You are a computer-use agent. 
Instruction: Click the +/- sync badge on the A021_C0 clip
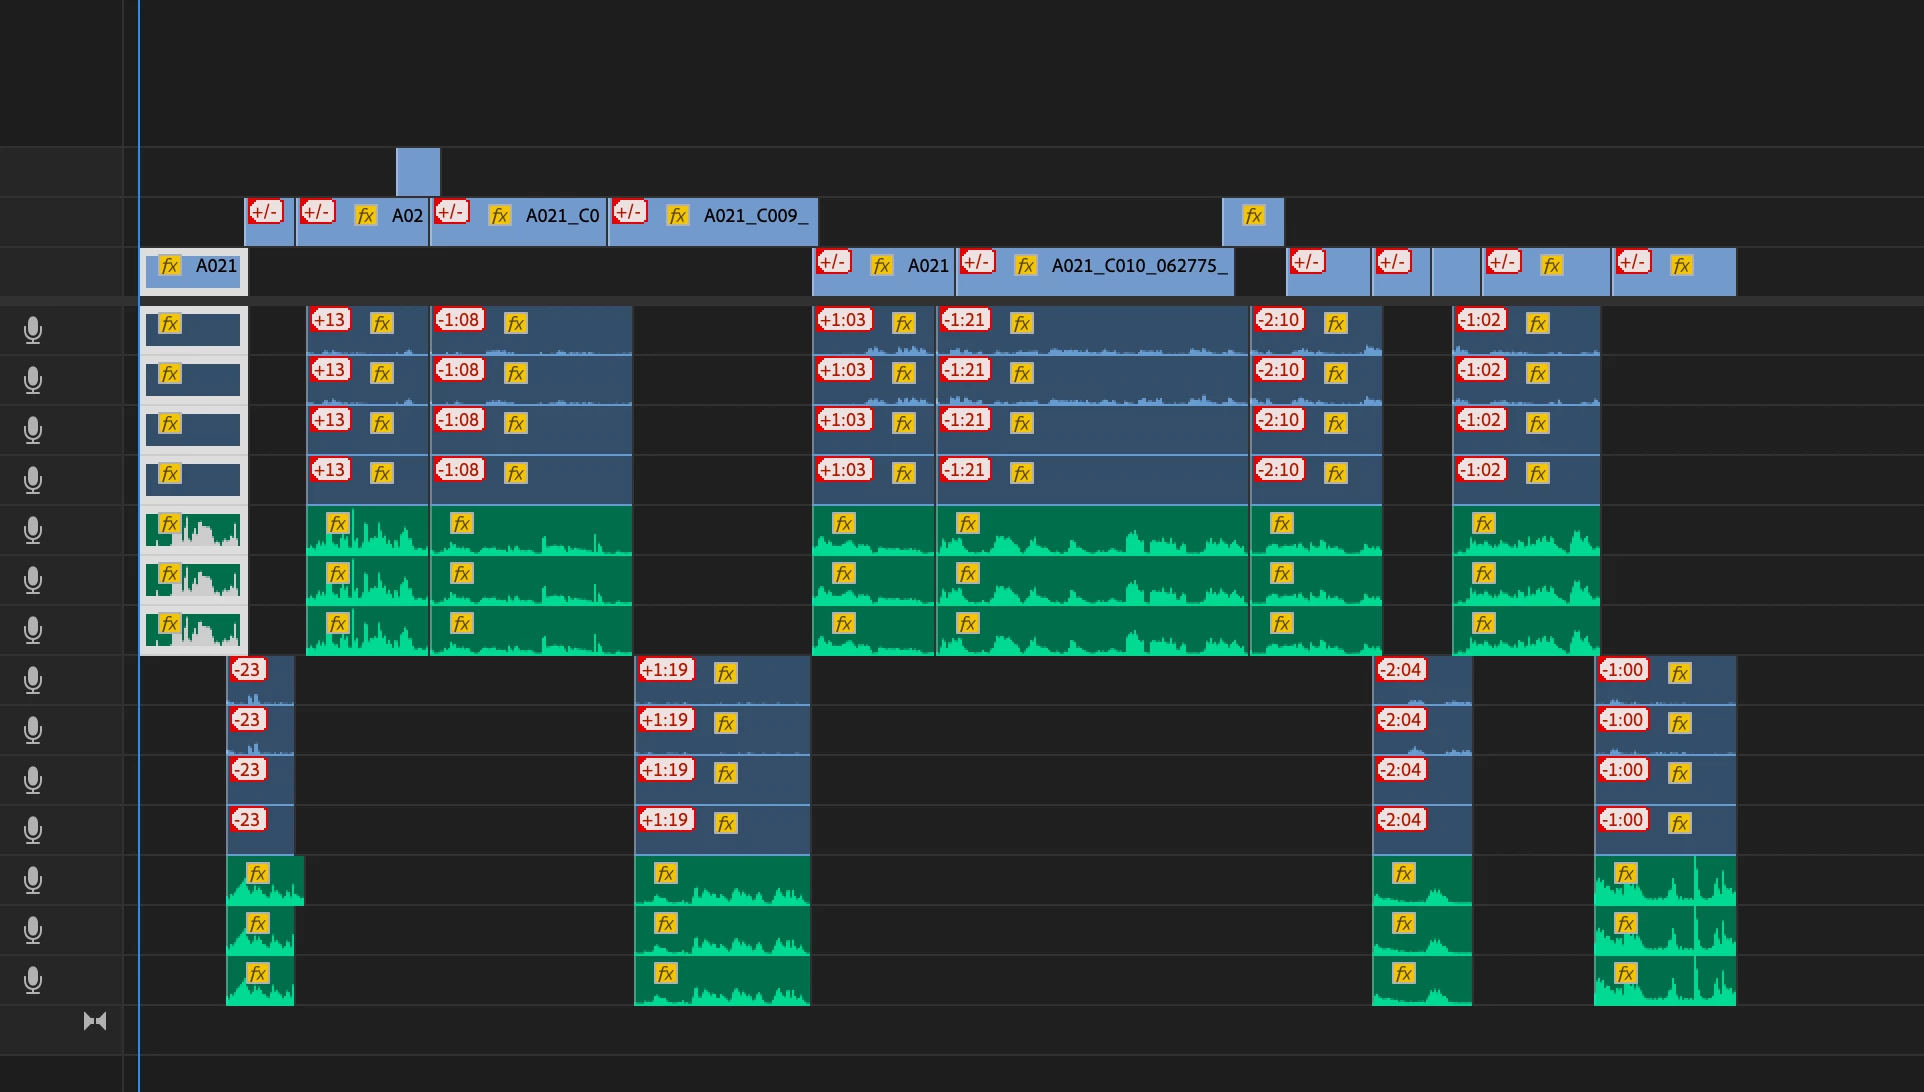click(452, 212)
